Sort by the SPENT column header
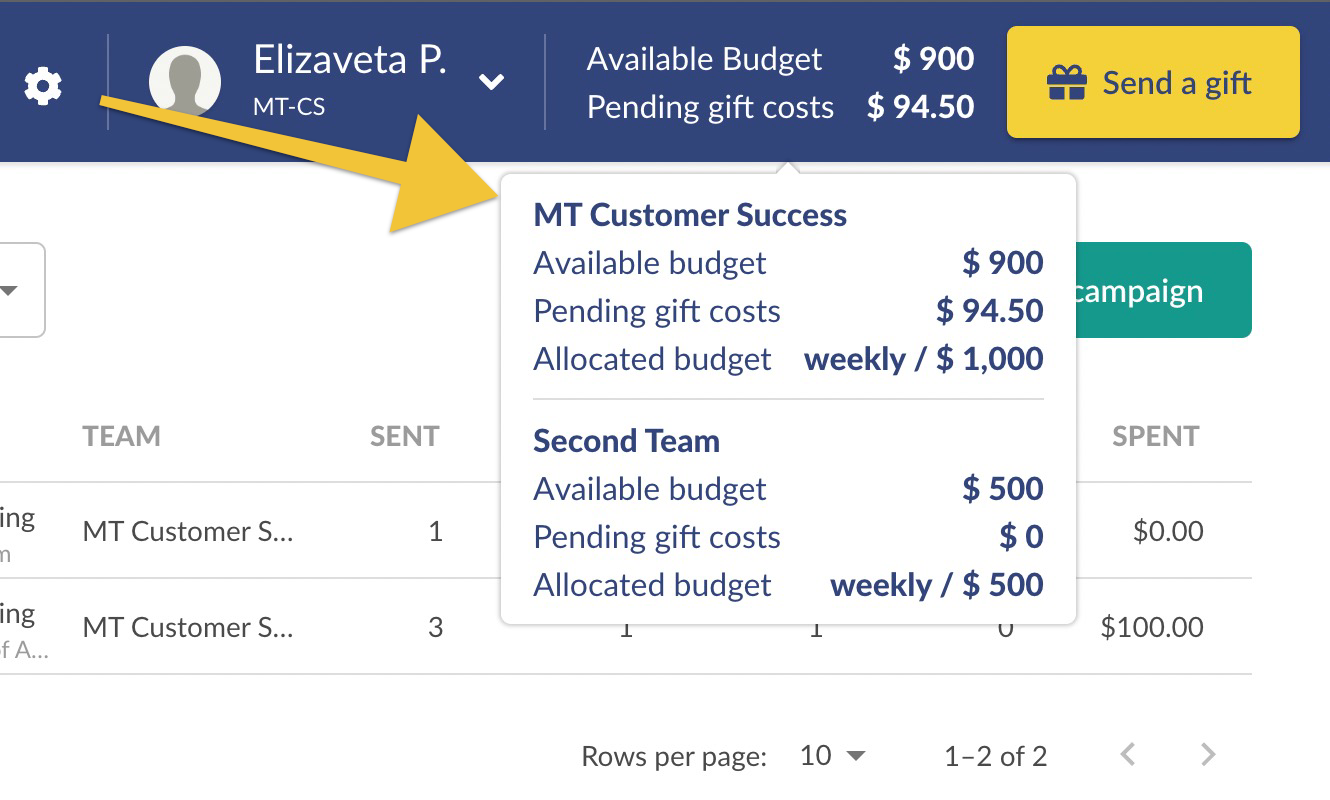Screen dimensions: 1330x800 [1155, 436]
